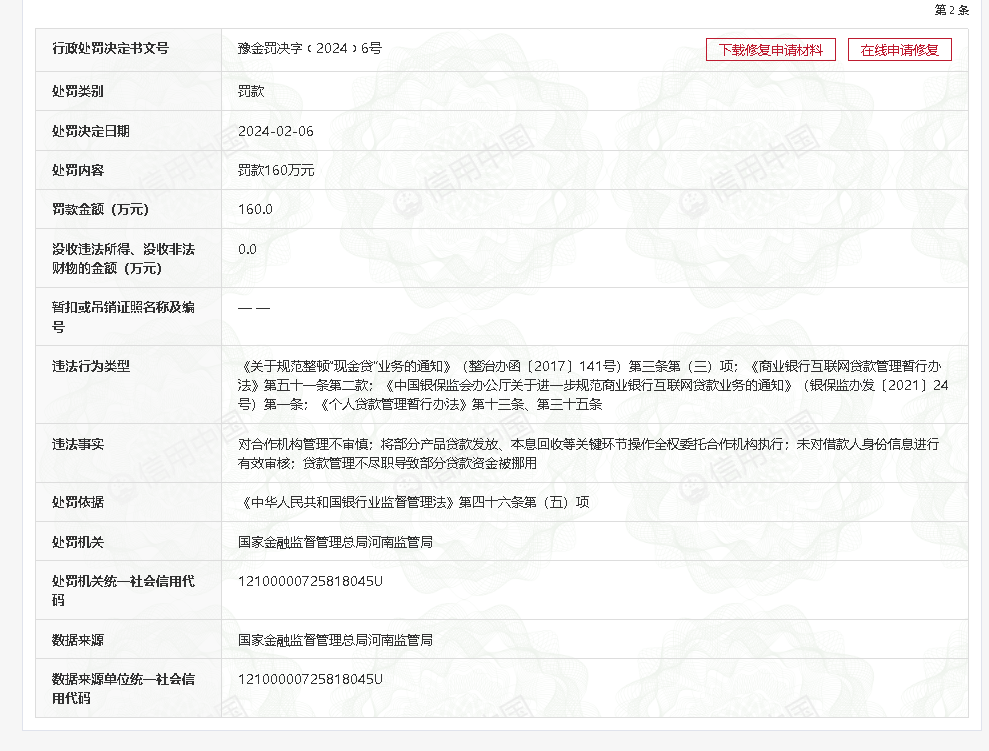The height and width of the screenshot is (751, 989).
Task: Select the 罚款160万元 penalty content text
Action: click(x=276, y=170)
